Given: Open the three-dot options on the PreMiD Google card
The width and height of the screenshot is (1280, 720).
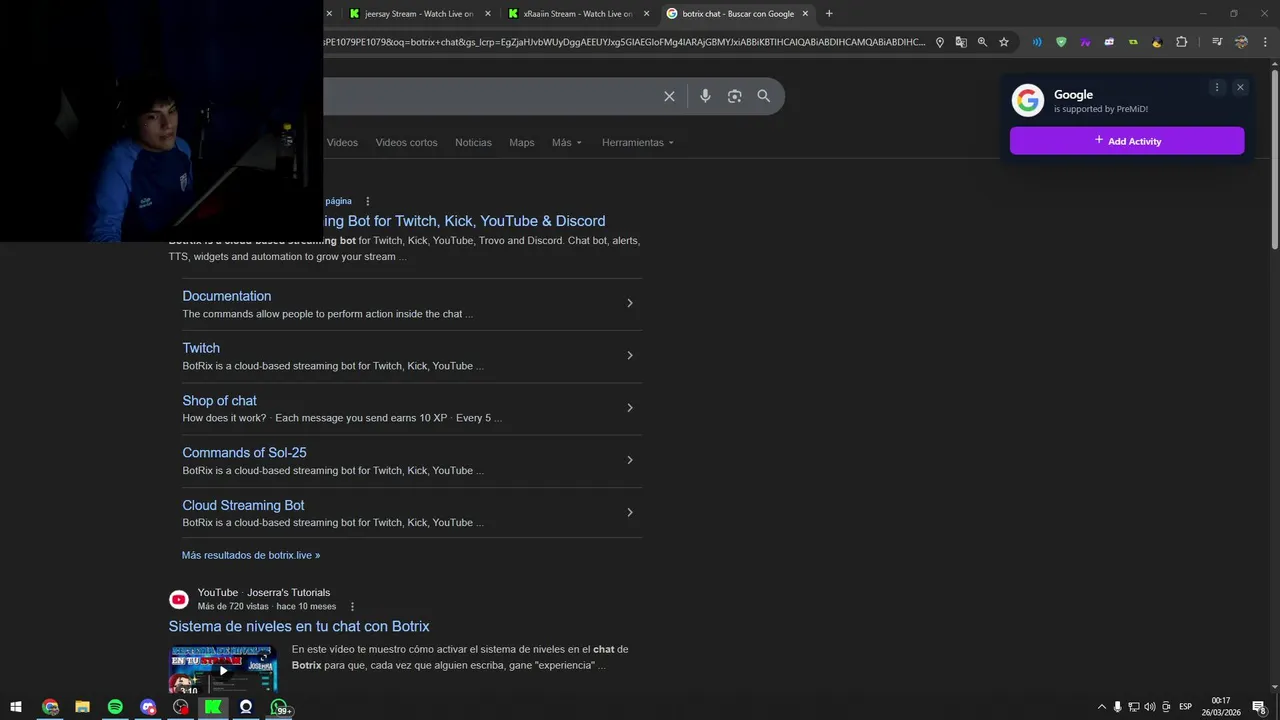Looking at the screenshot, I should point(1217,87).
